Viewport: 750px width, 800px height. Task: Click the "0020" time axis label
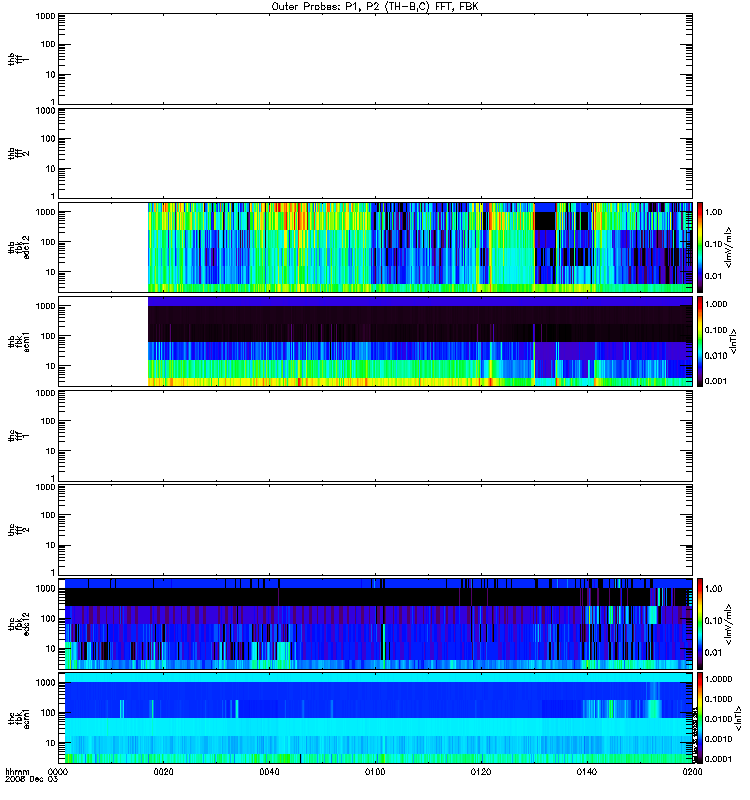163,772
